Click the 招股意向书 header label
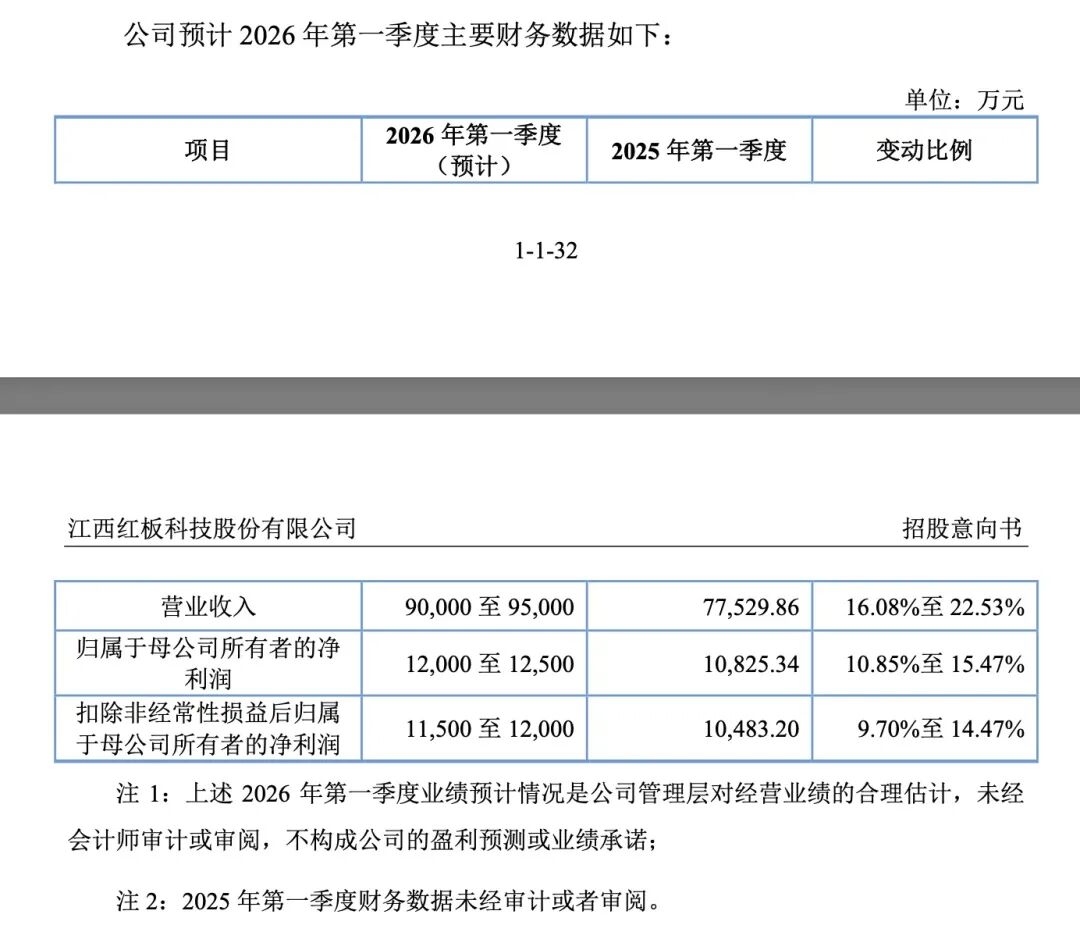The height and width of the screenshot is (932, 1080). pyautogui.click(x=962, y=528)
